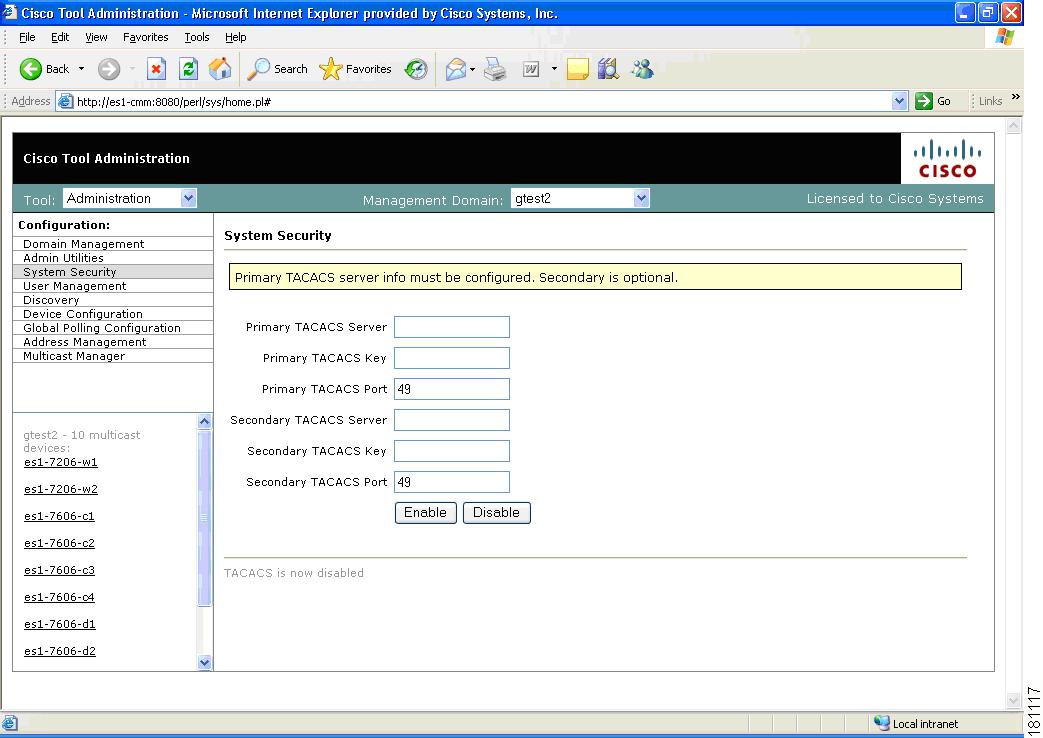Open the File menu
Image resolution: width=1043 pixels, height=738 pixels.
click(27, 37)
